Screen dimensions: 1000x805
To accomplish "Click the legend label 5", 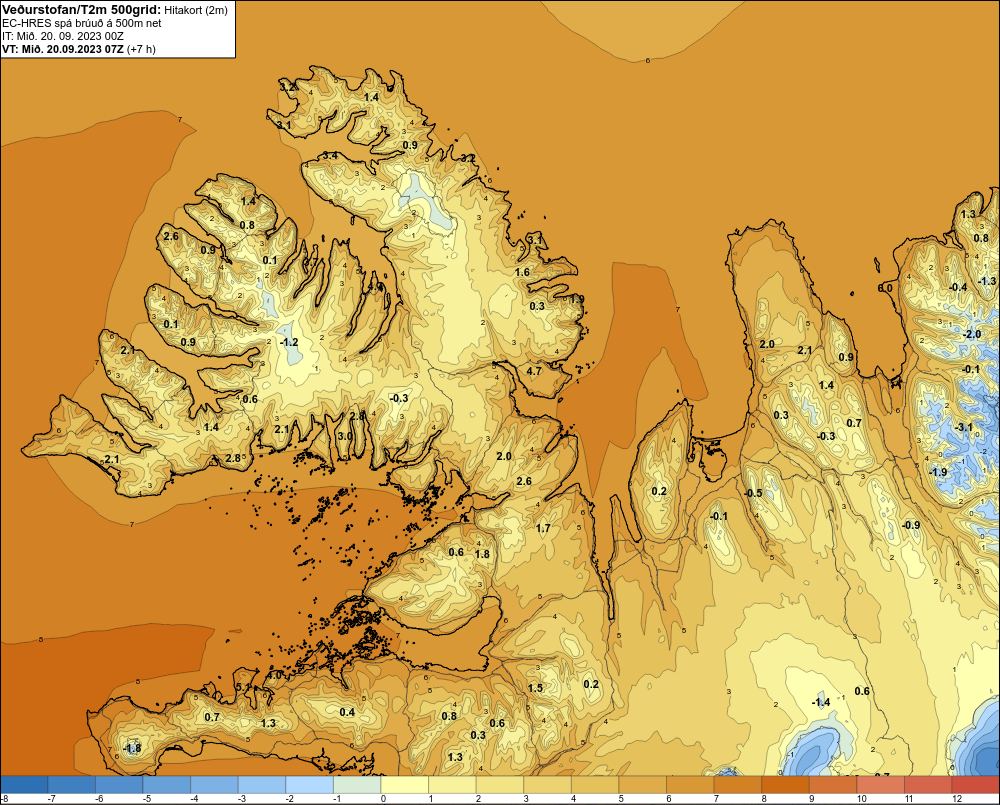I will pyautogui.click(x=621, y=799).
